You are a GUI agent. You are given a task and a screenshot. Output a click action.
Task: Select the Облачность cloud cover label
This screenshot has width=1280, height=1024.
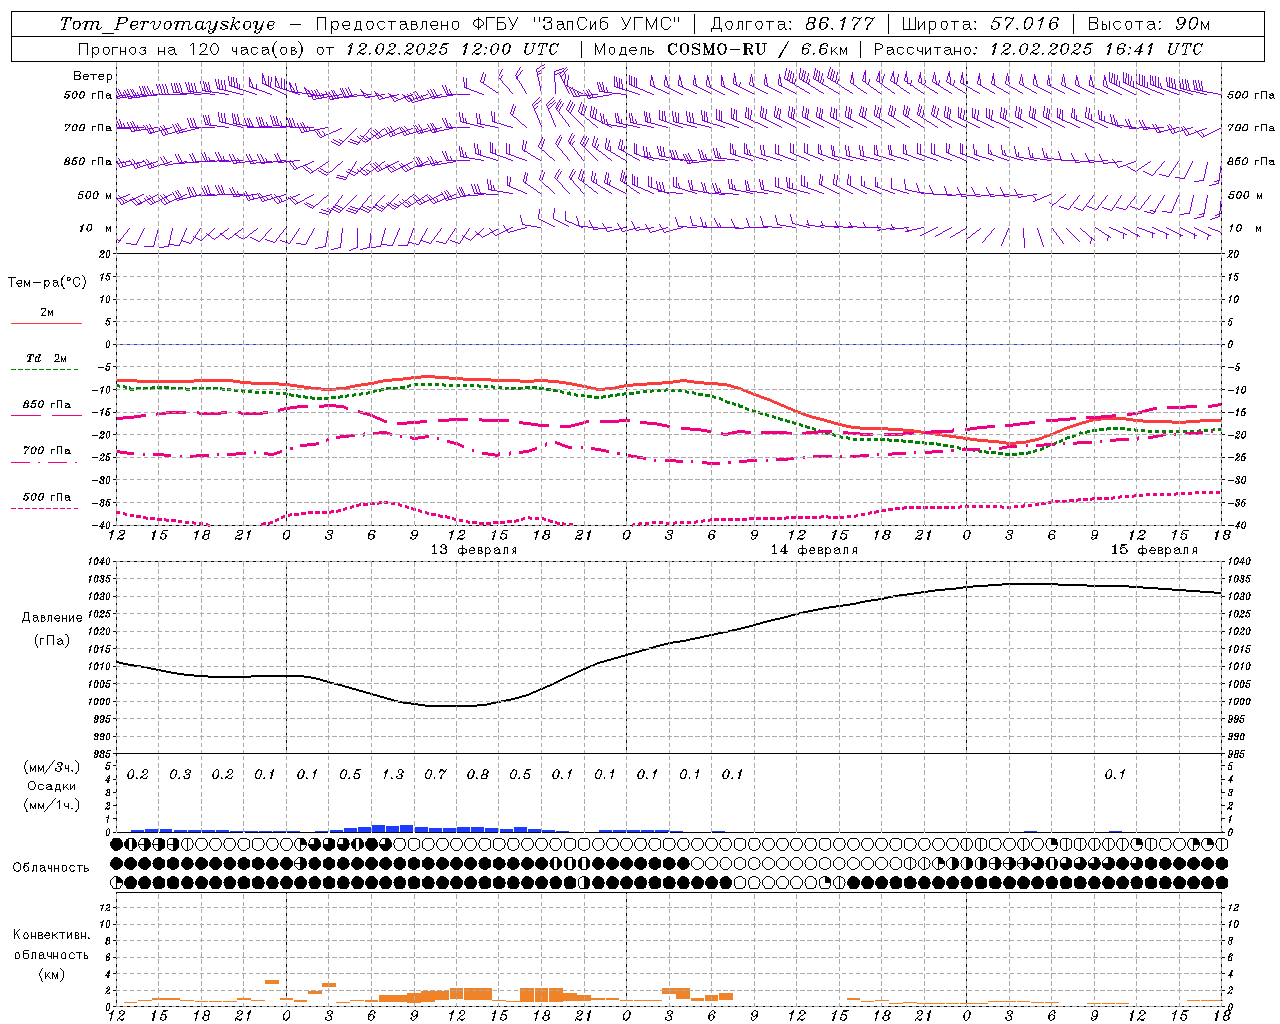tap(51, 867)
